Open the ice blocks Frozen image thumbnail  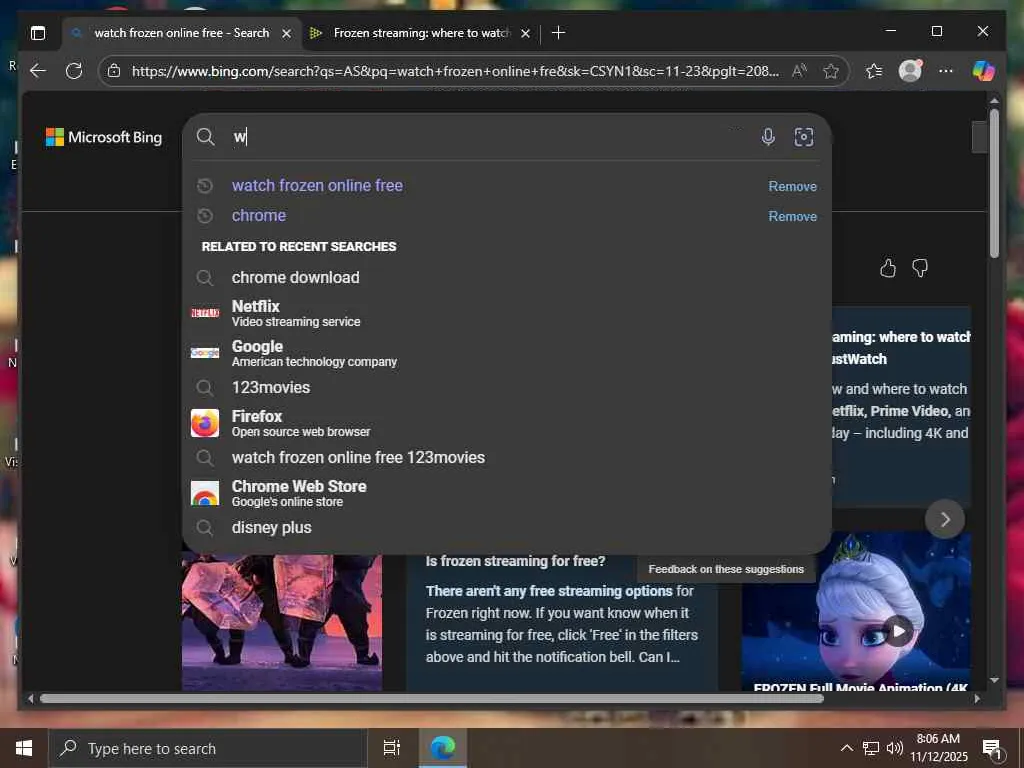point(282,622)
